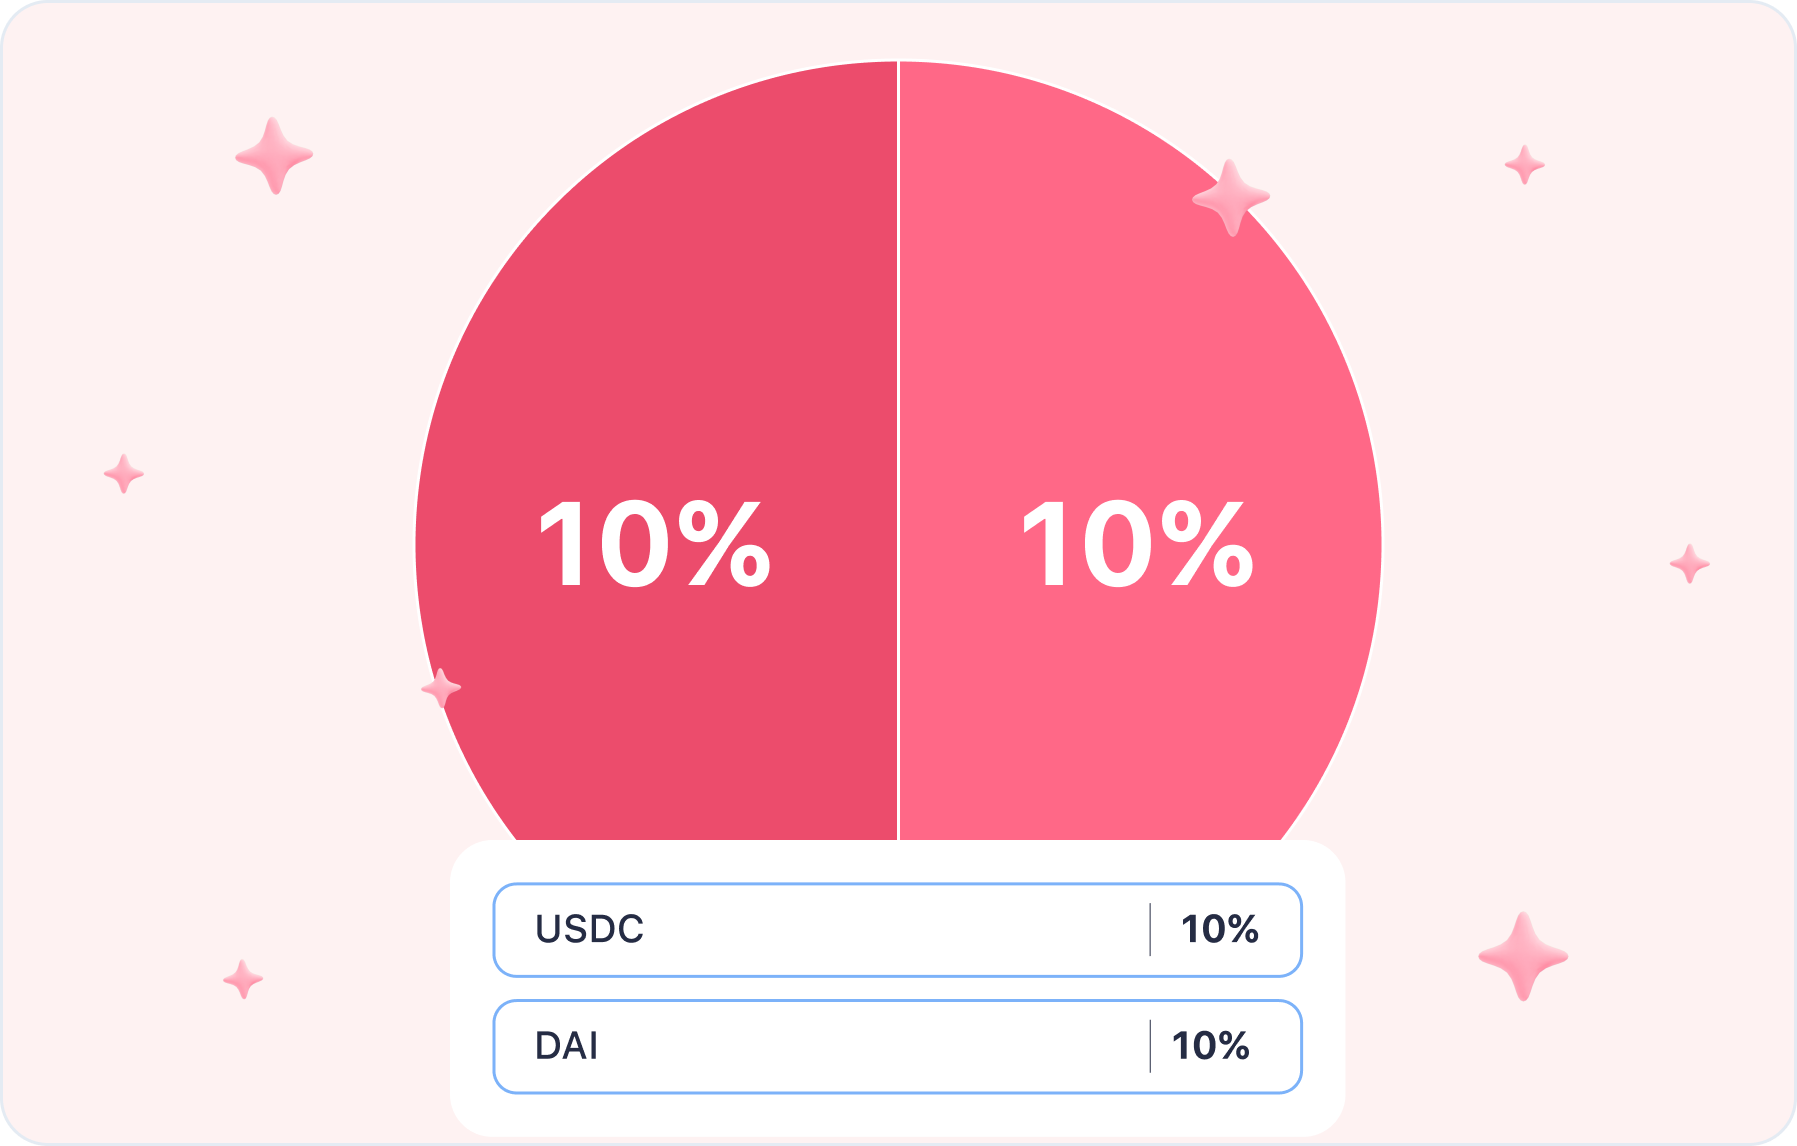
Task: Click the 10% label on the light slice
Action: tap(1138, 545)
